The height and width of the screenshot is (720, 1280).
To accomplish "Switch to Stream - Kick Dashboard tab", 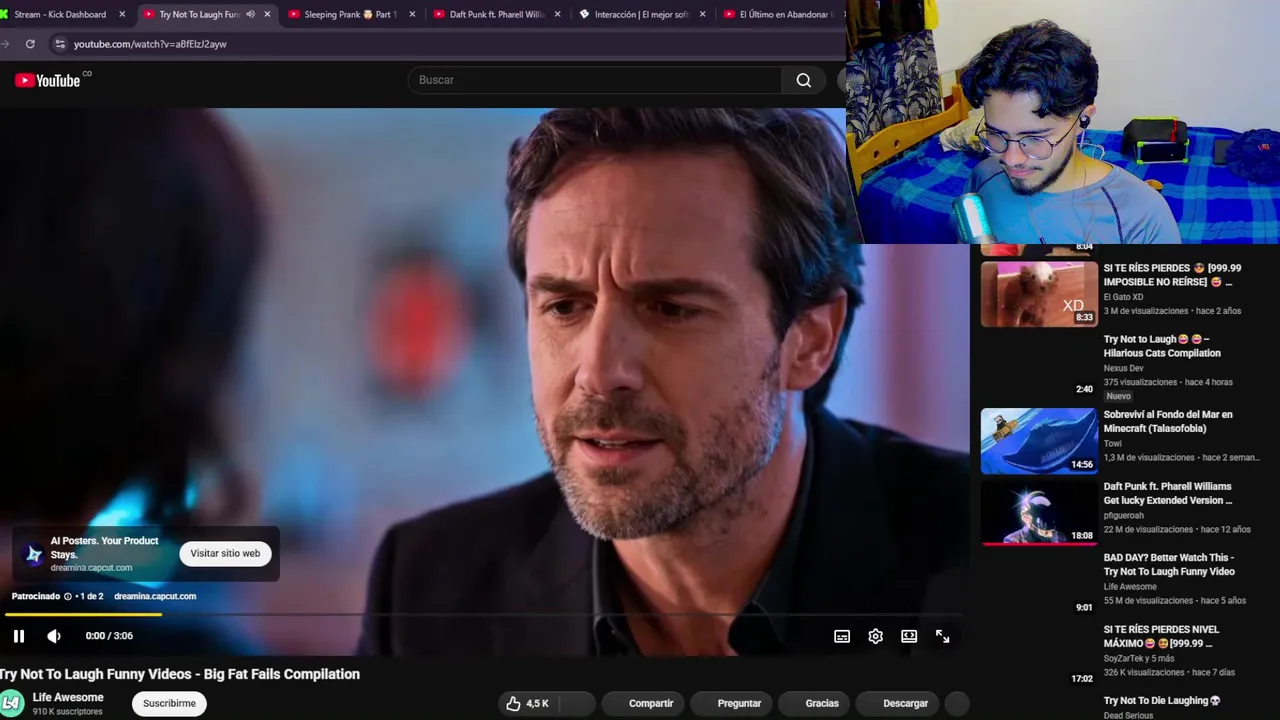I will 60,14.
